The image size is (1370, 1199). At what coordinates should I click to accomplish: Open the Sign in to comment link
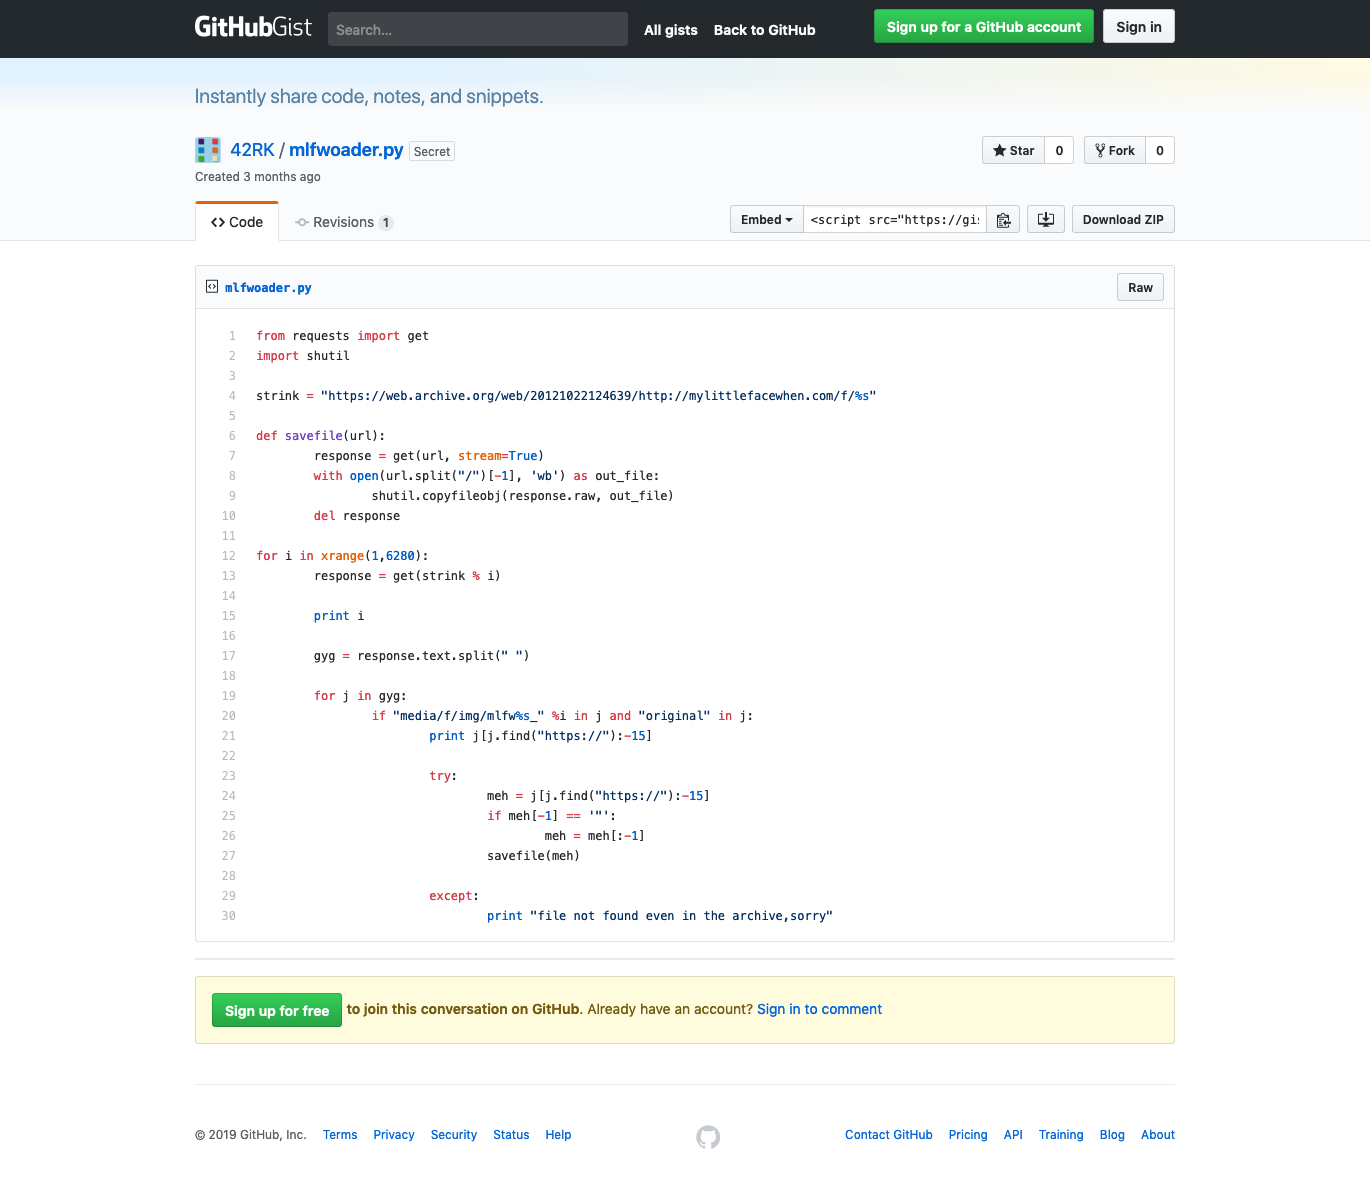[x=819, y=1009]
